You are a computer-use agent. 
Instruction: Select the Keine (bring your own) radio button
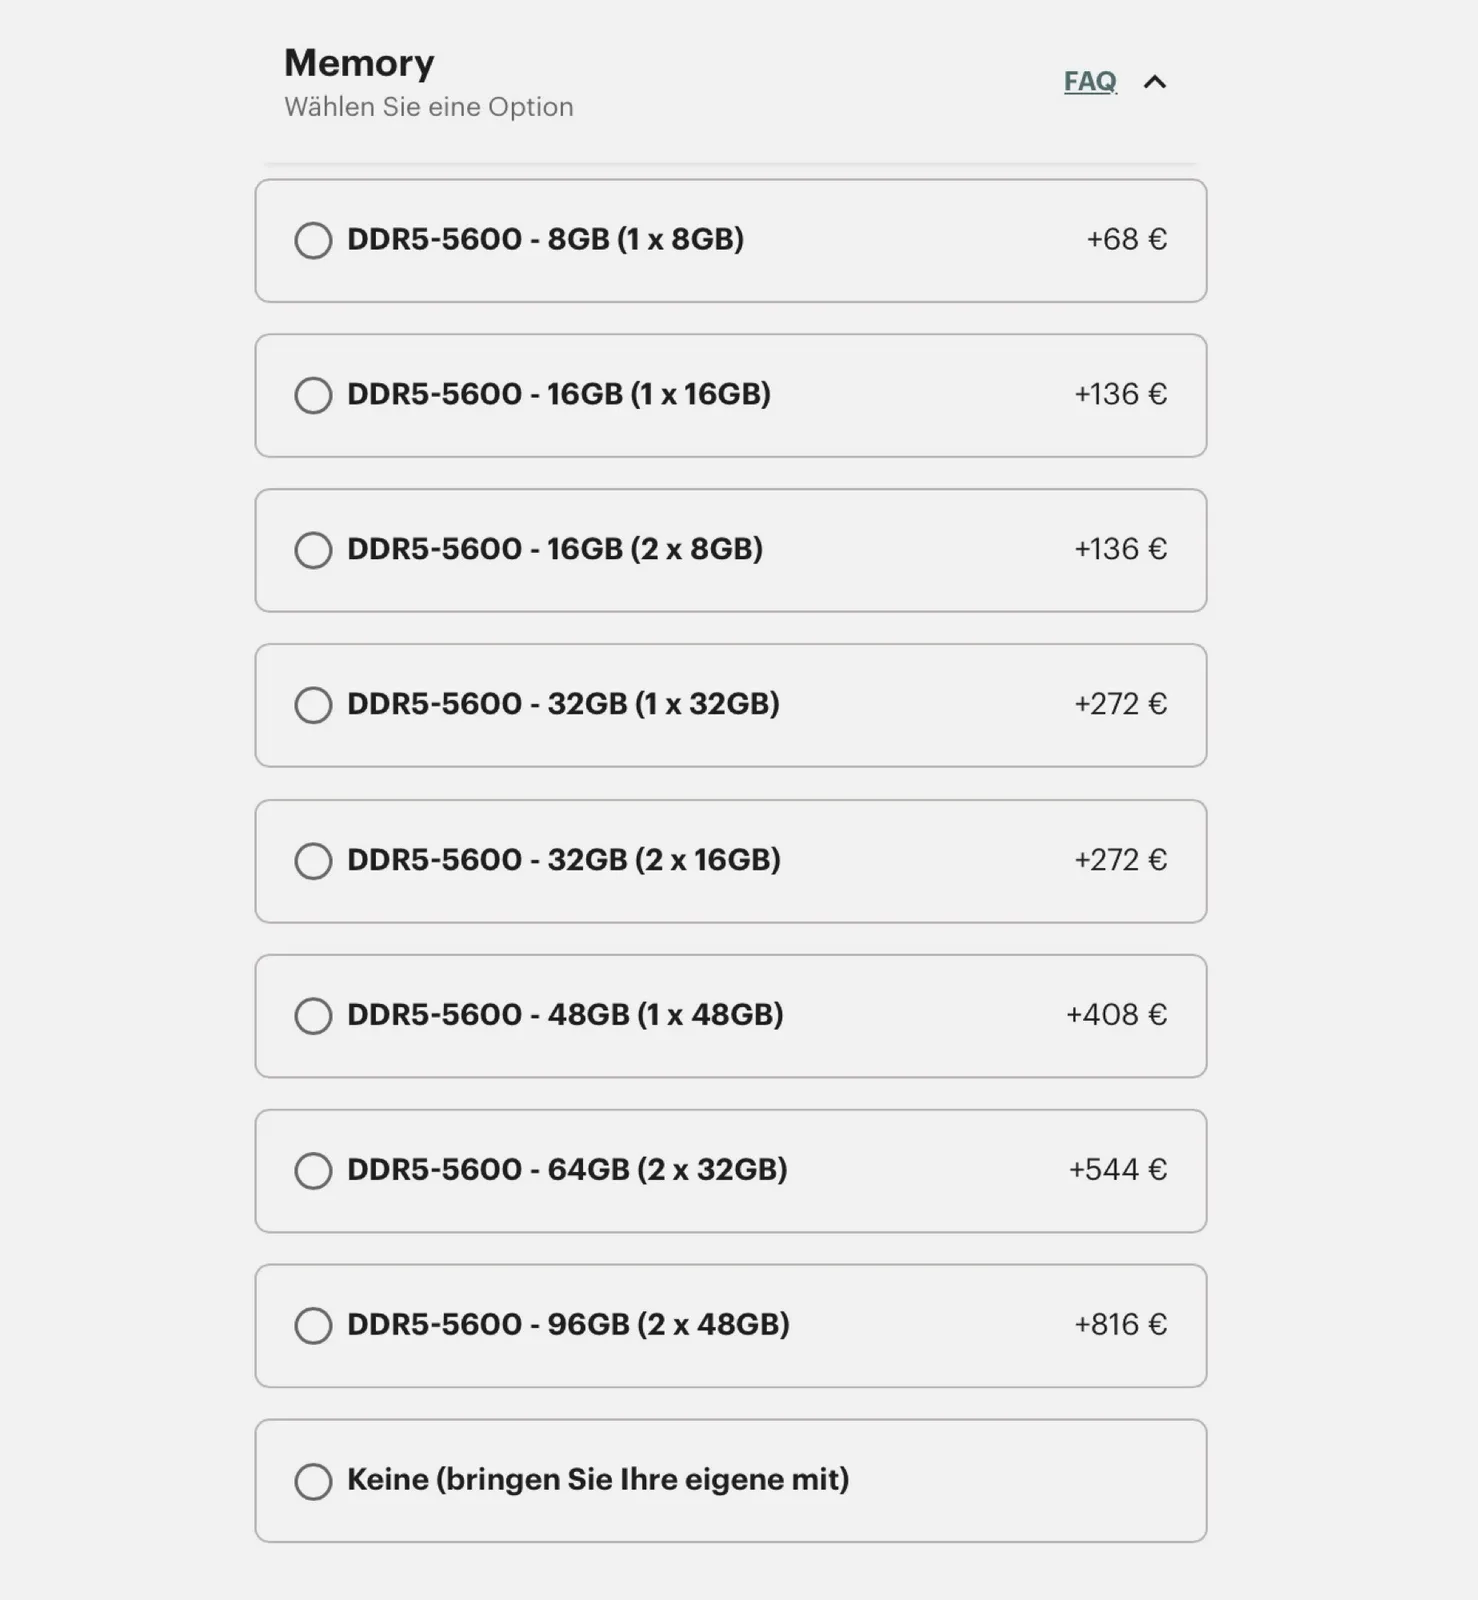[313, 1481]
